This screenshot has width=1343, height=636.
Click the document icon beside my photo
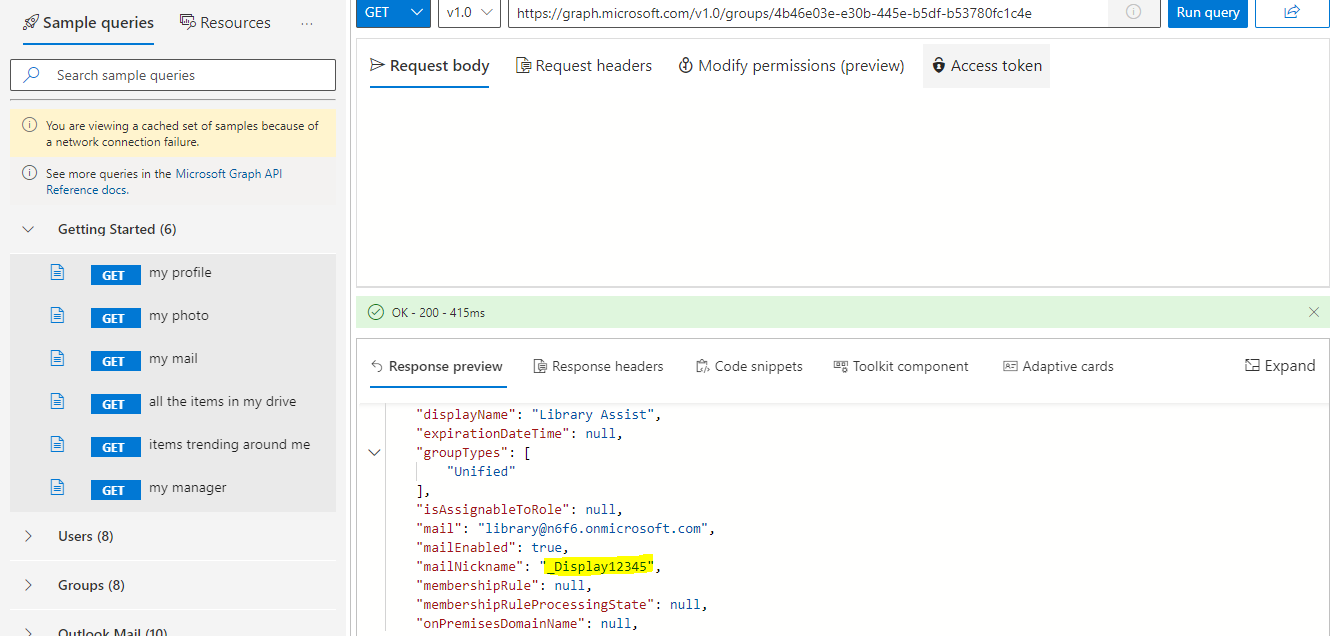click(x=58, y=315)
